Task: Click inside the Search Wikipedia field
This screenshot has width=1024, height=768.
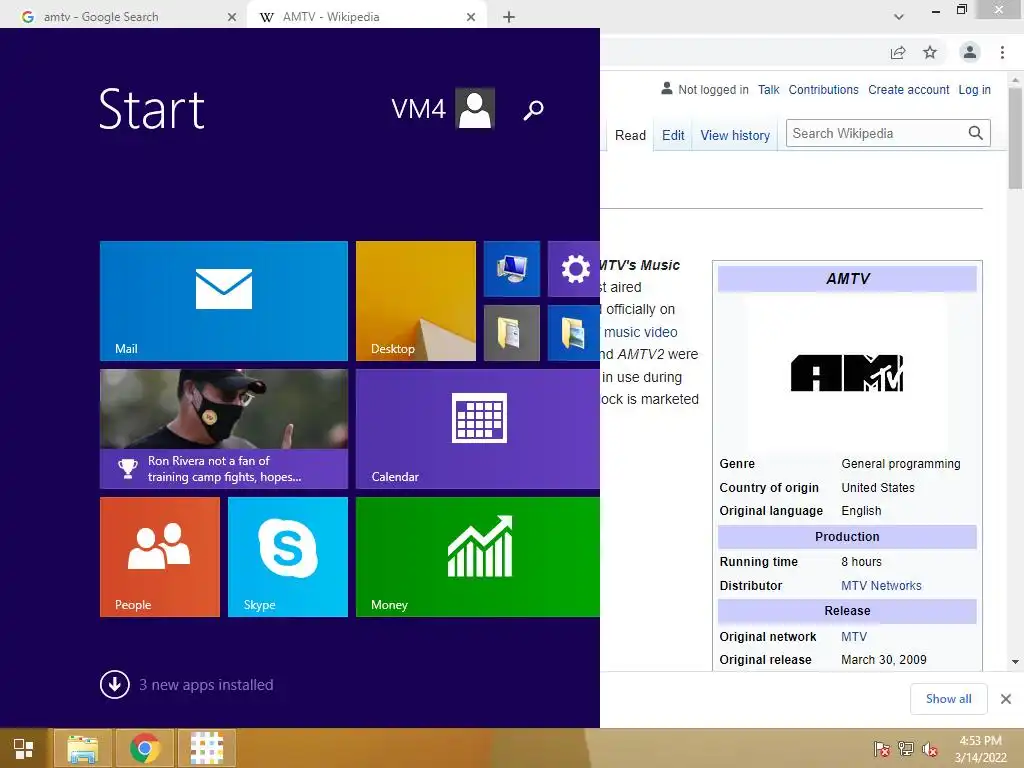Action: [876, 133]
